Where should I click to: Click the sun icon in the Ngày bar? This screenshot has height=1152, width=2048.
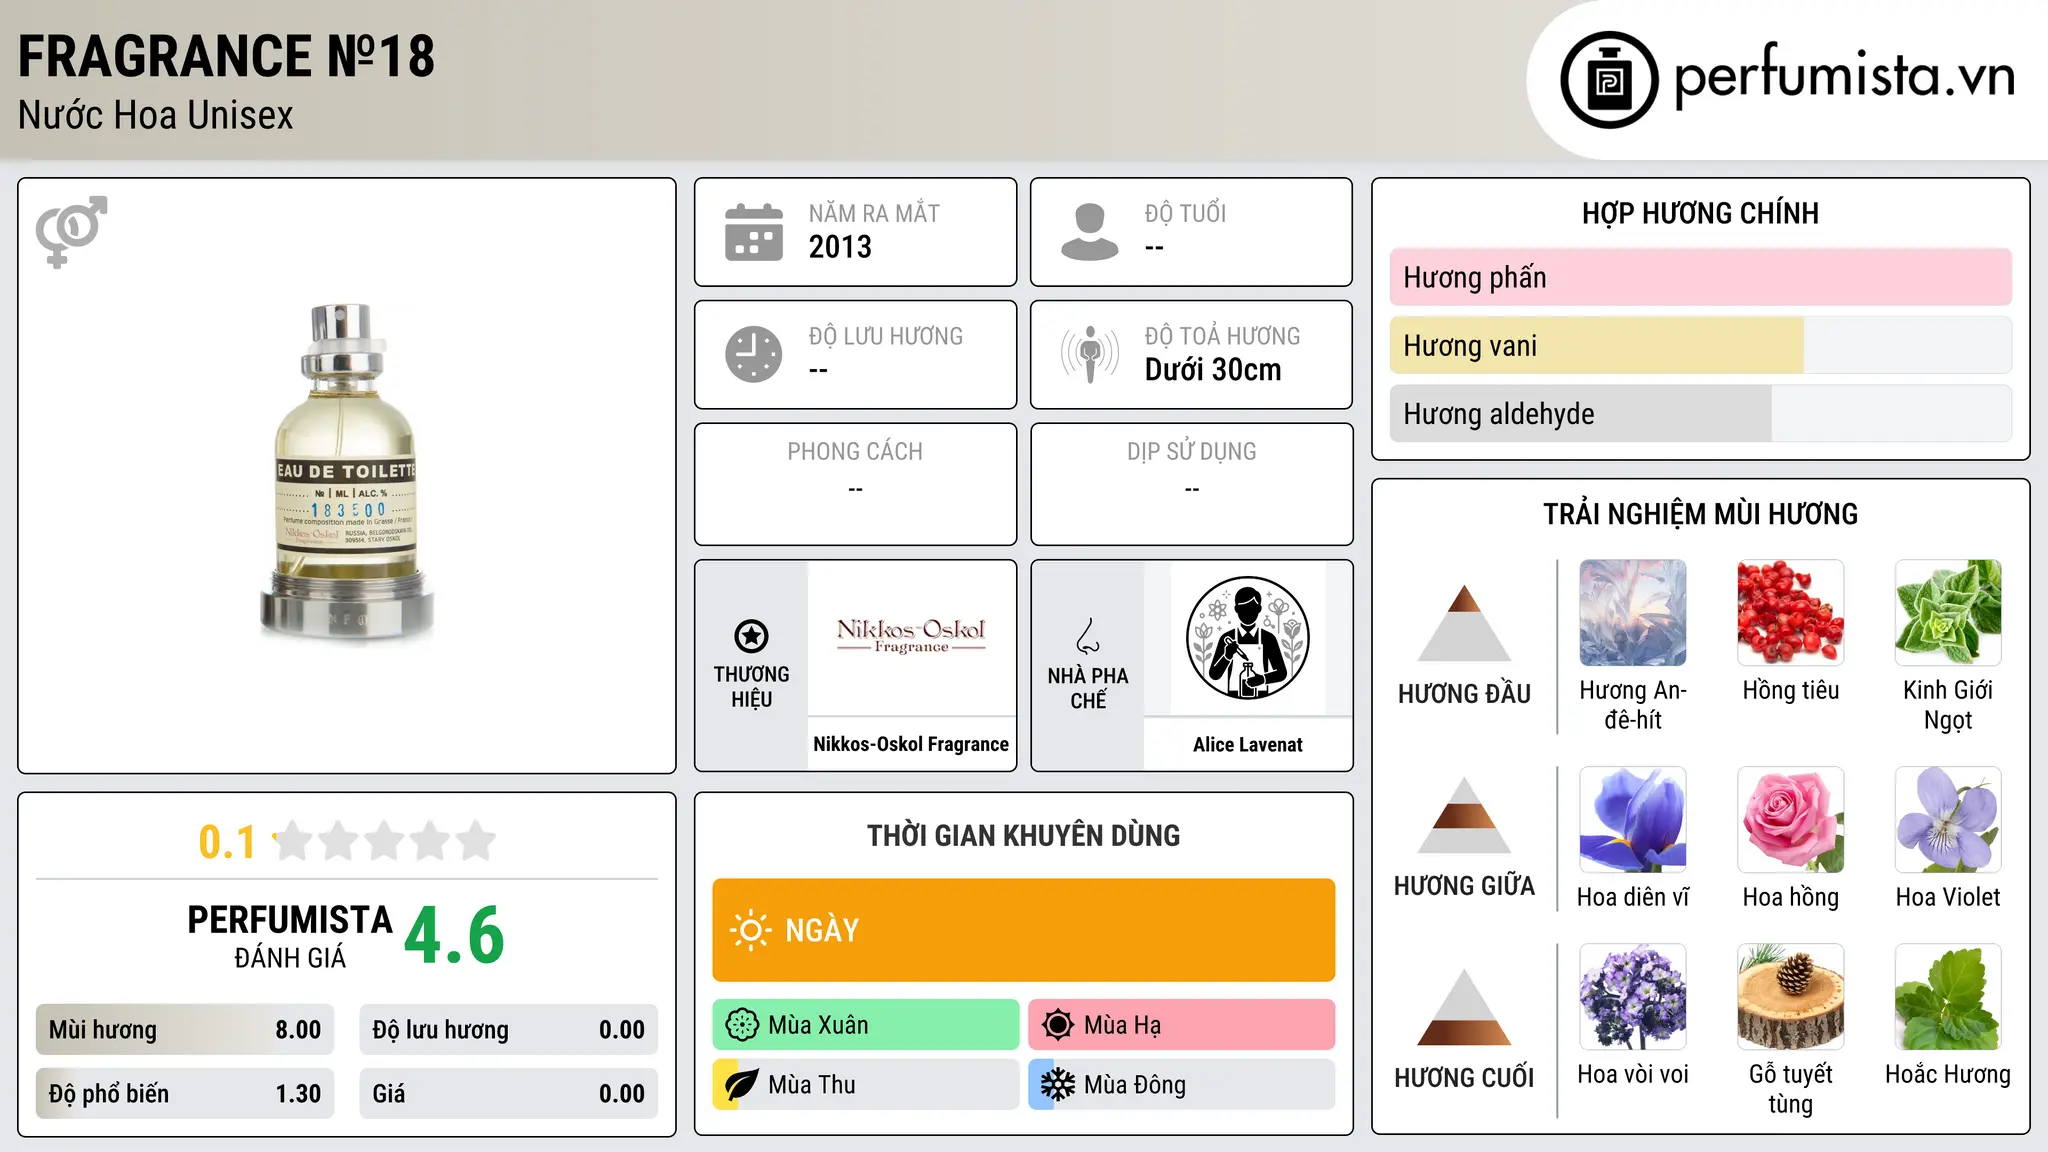coord(750,930)
